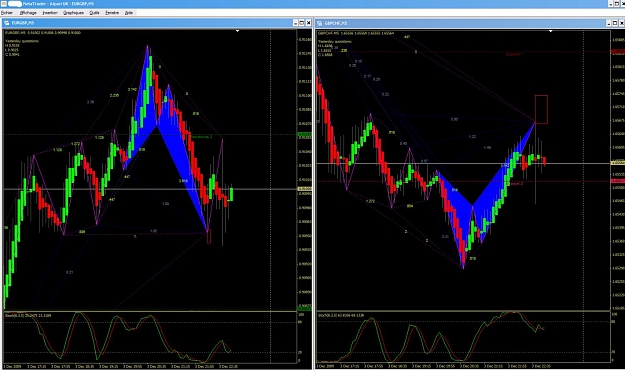Maximize the EURGBP,M5 chart window
625x370 pixels.
302,23
